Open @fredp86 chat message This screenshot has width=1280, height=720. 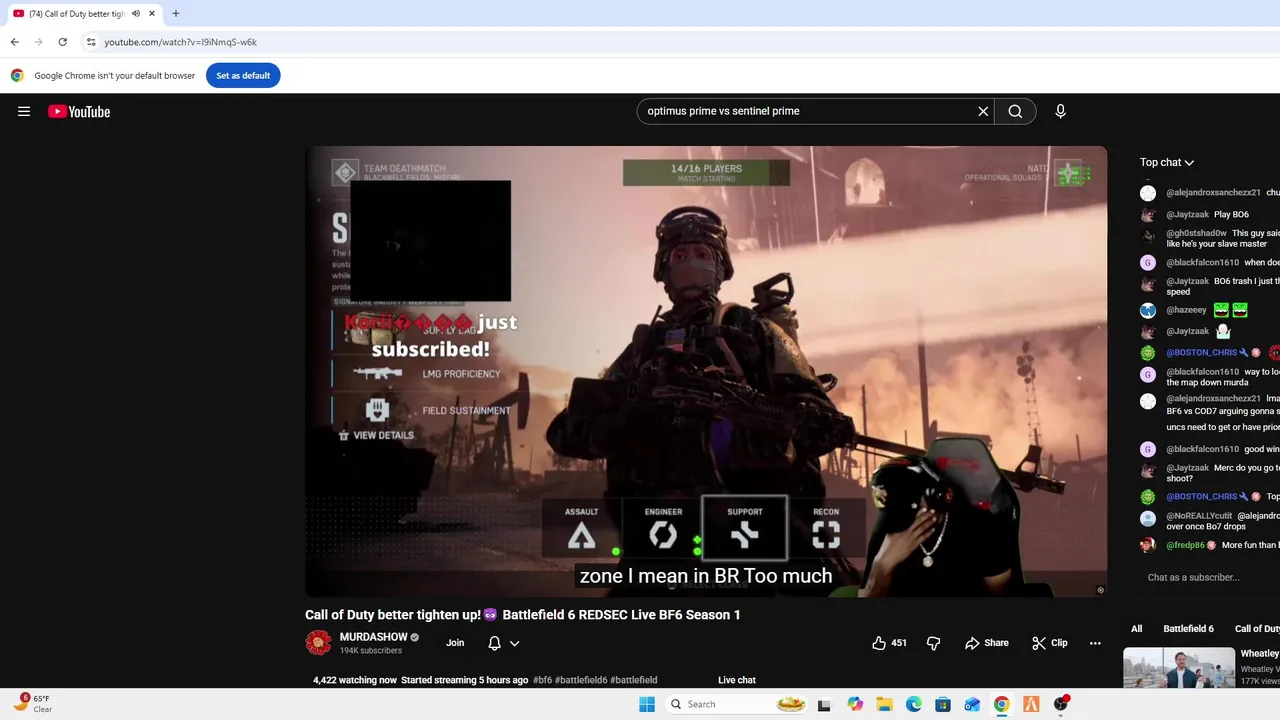tap(1185, 545)
